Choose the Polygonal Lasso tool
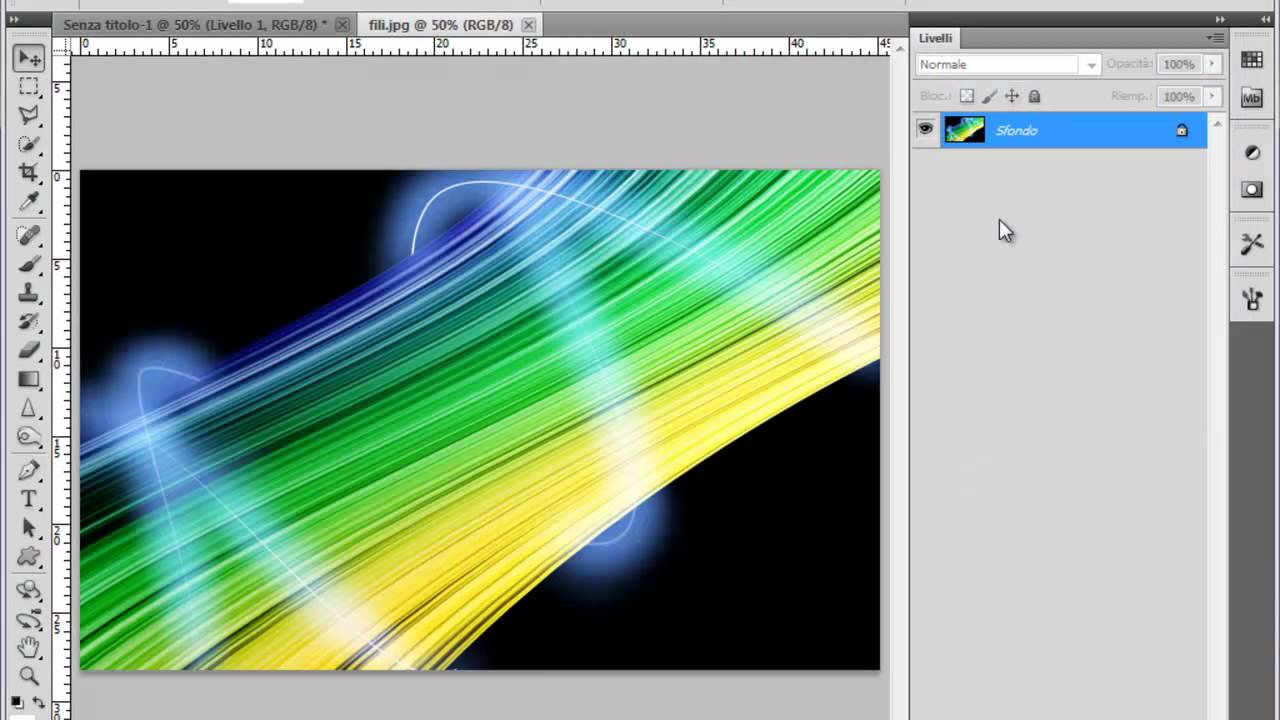 29,116
